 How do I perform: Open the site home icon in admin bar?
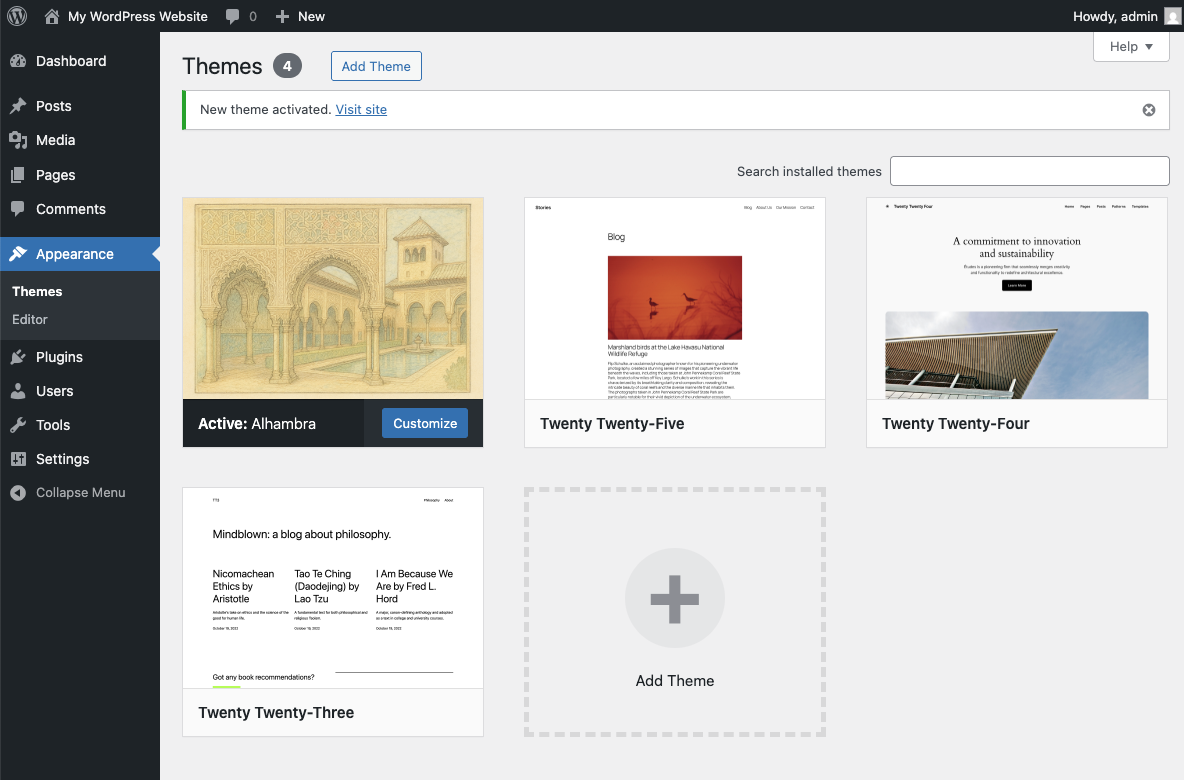pyautogui.click(x=52, y=16)
